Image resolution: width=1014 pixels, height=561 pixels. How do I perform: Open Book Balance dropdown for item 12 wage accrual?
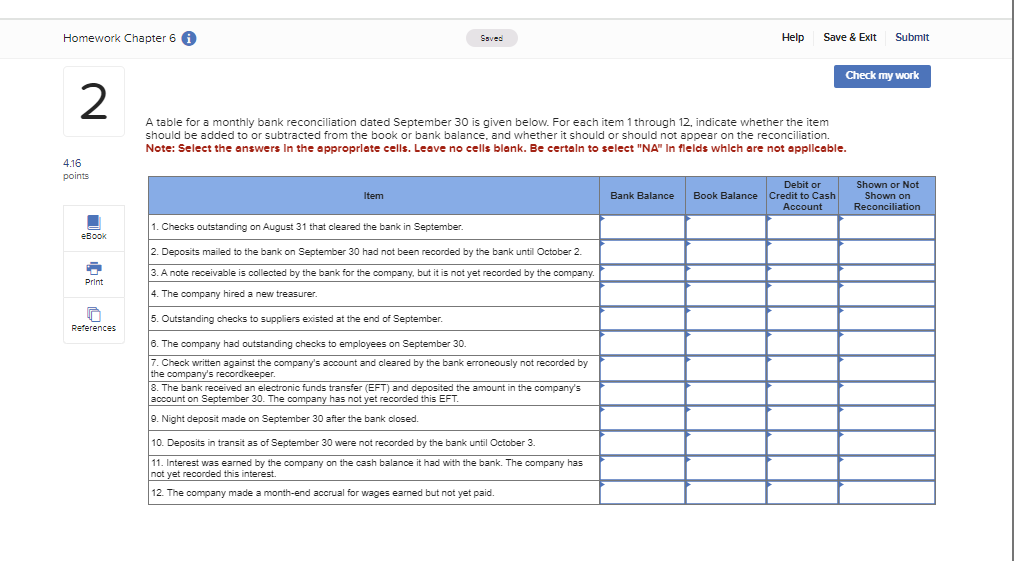point(726,492)
